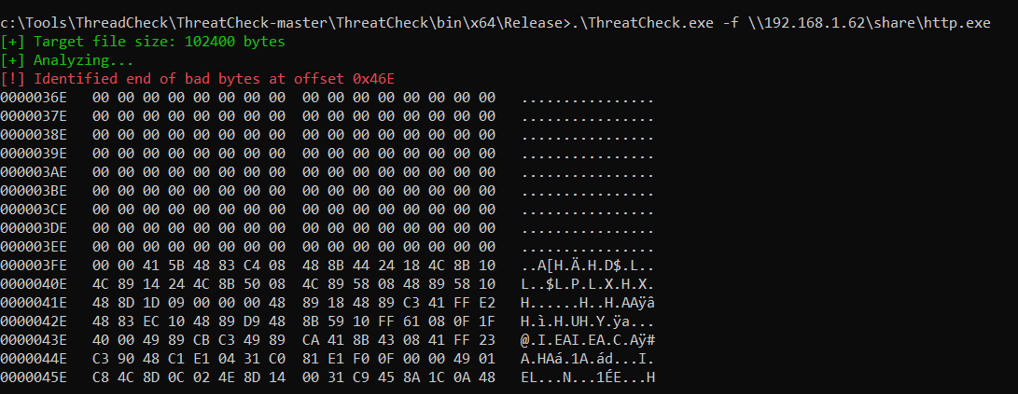This screenshot has width=1018, height=394.
Task: Click the Target file size line
Action: [x=142, y=42]
